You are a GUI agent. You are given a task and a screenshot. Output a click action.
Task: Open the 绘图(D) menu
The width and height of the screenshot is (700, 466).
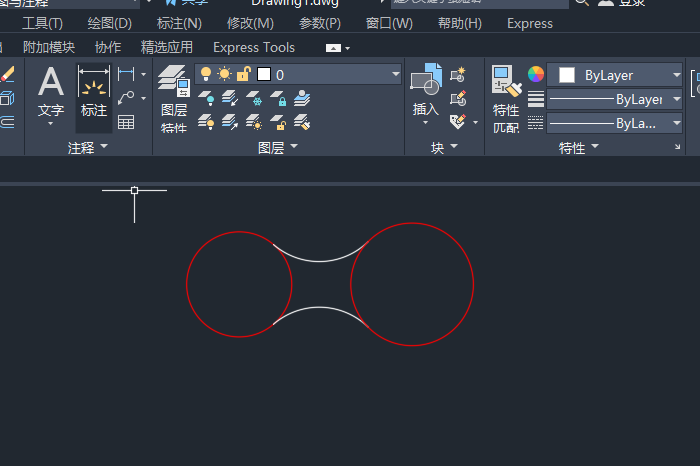109,23
